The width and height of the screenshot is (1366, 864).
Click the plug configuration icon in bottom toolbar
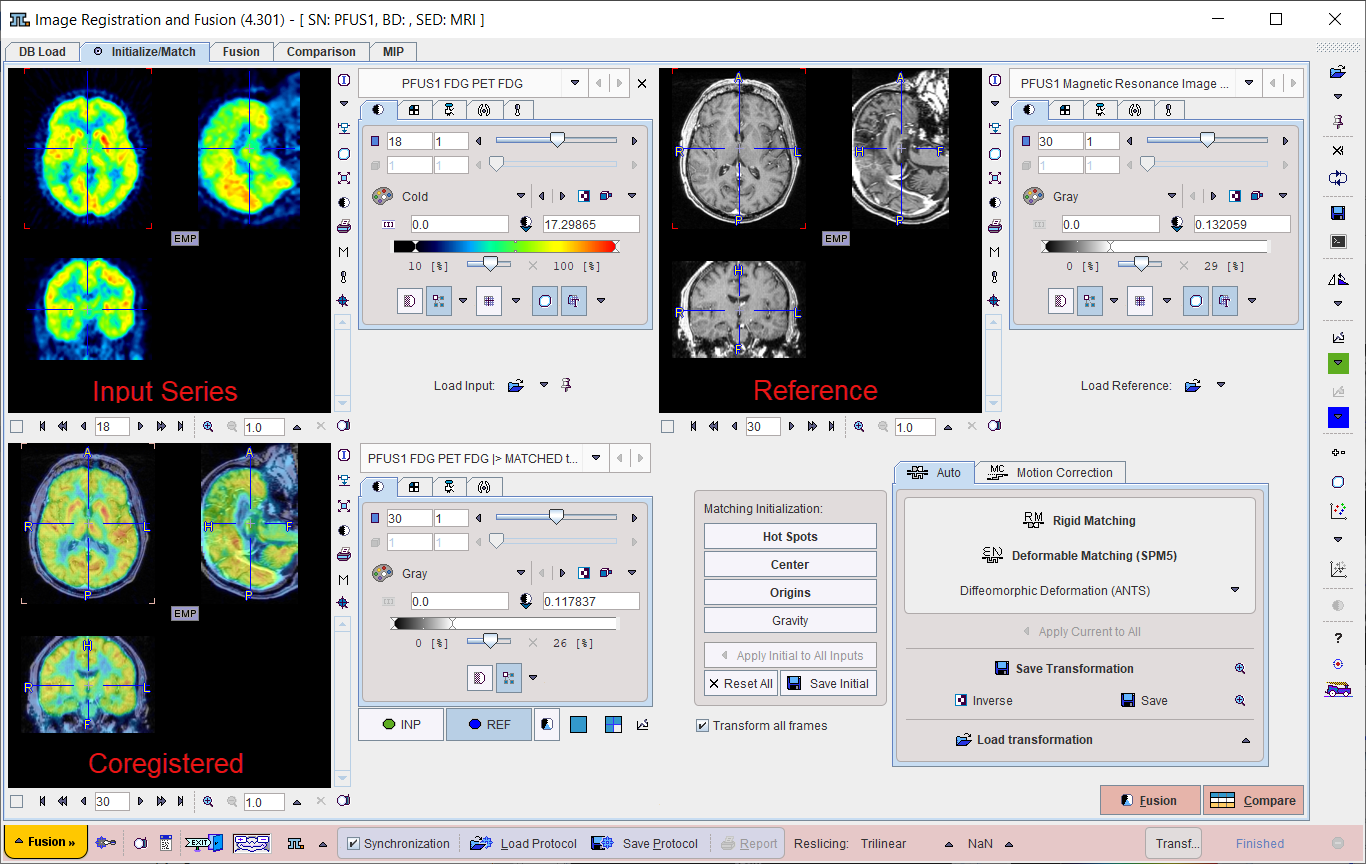[x=105, y=843]
